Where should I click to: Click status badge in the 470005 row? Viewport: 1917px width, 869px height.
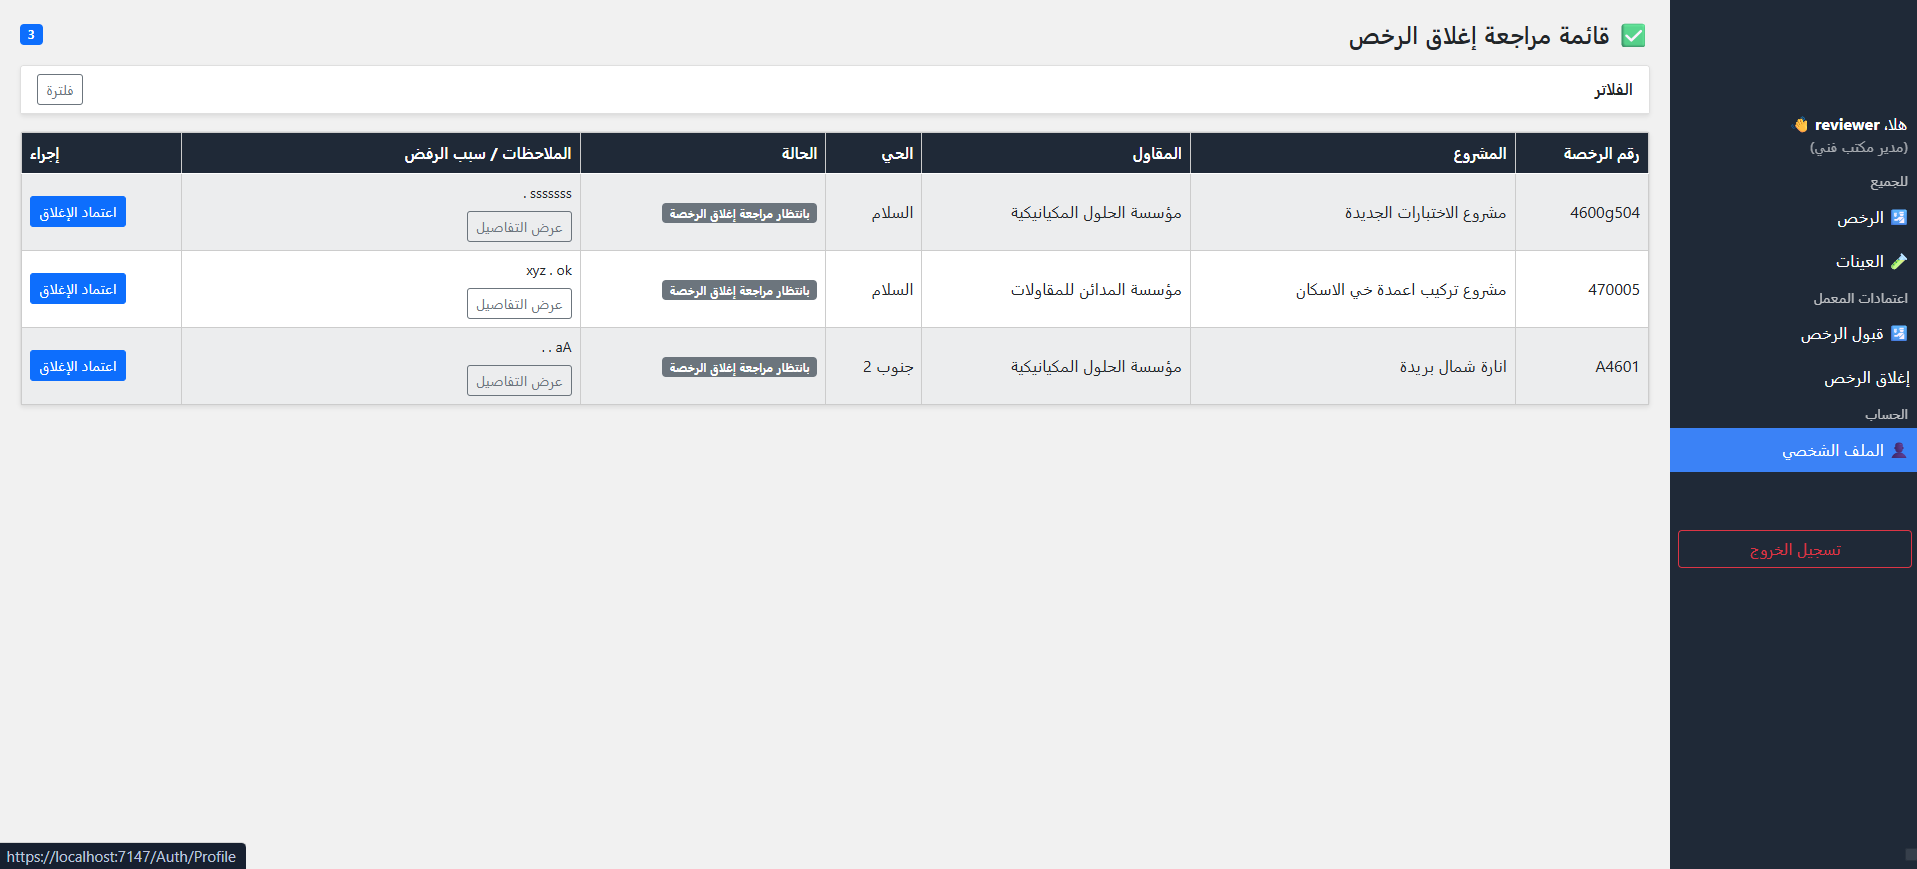click(739, 290)
